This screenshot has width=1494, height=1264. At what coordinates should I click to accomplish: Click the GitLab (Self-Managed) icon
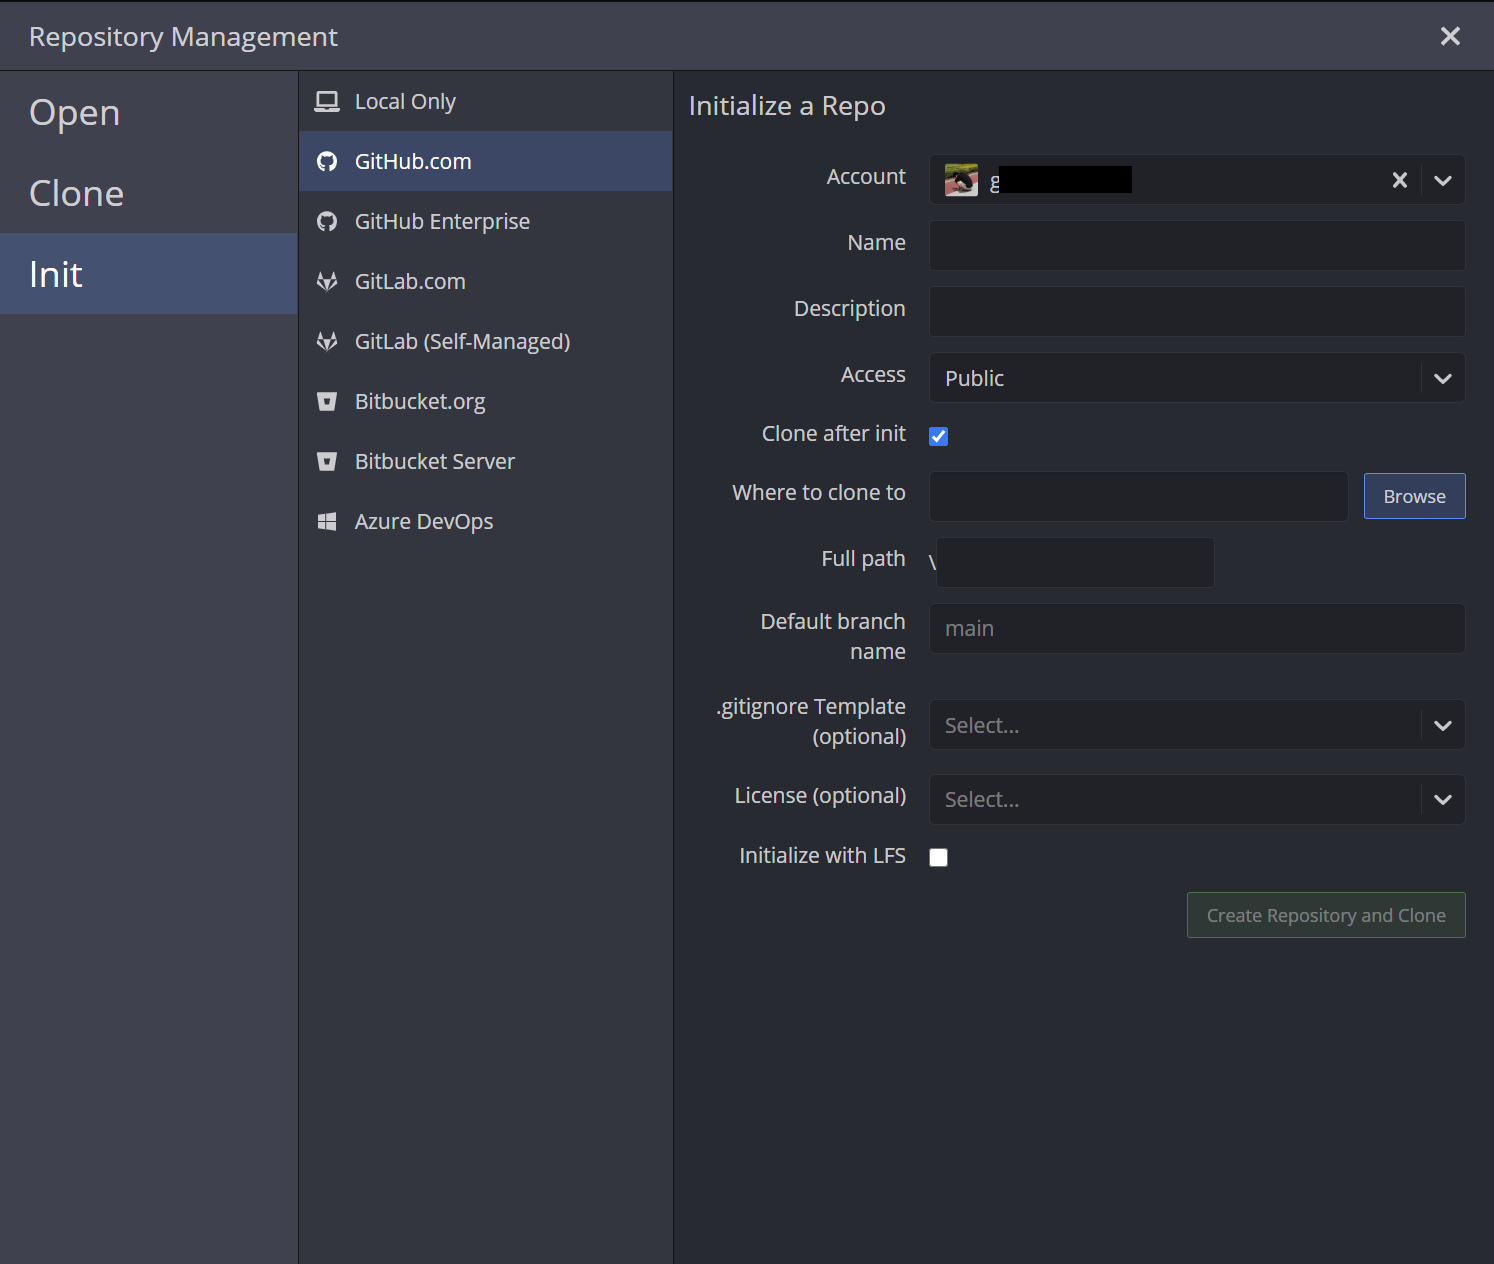(327, 341)
